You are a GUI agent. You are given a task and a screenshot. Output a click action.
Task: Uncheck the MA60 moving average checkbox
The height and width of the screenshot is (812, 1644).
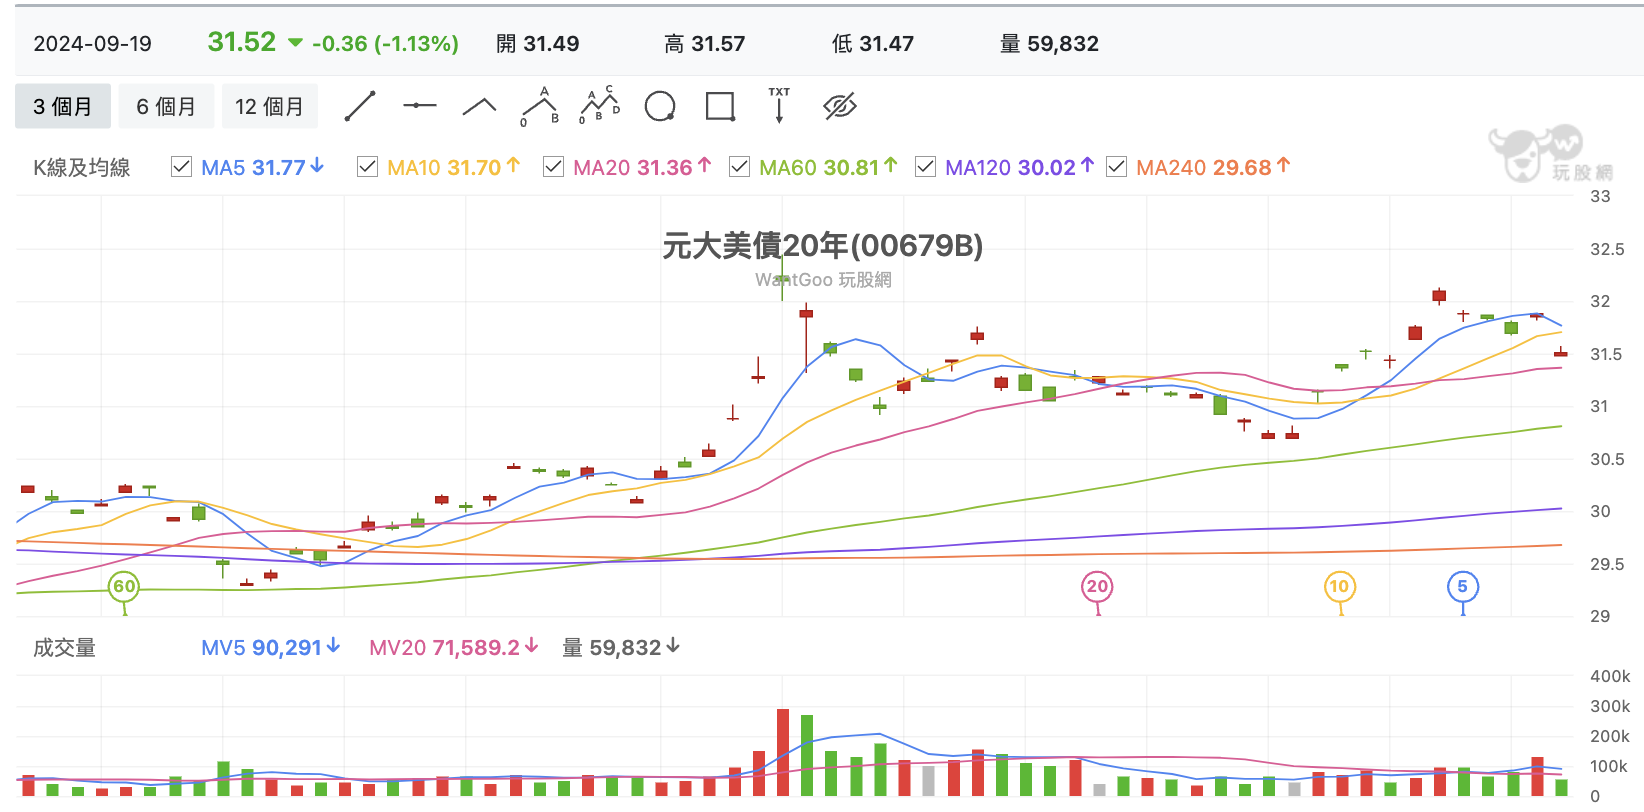739,167
